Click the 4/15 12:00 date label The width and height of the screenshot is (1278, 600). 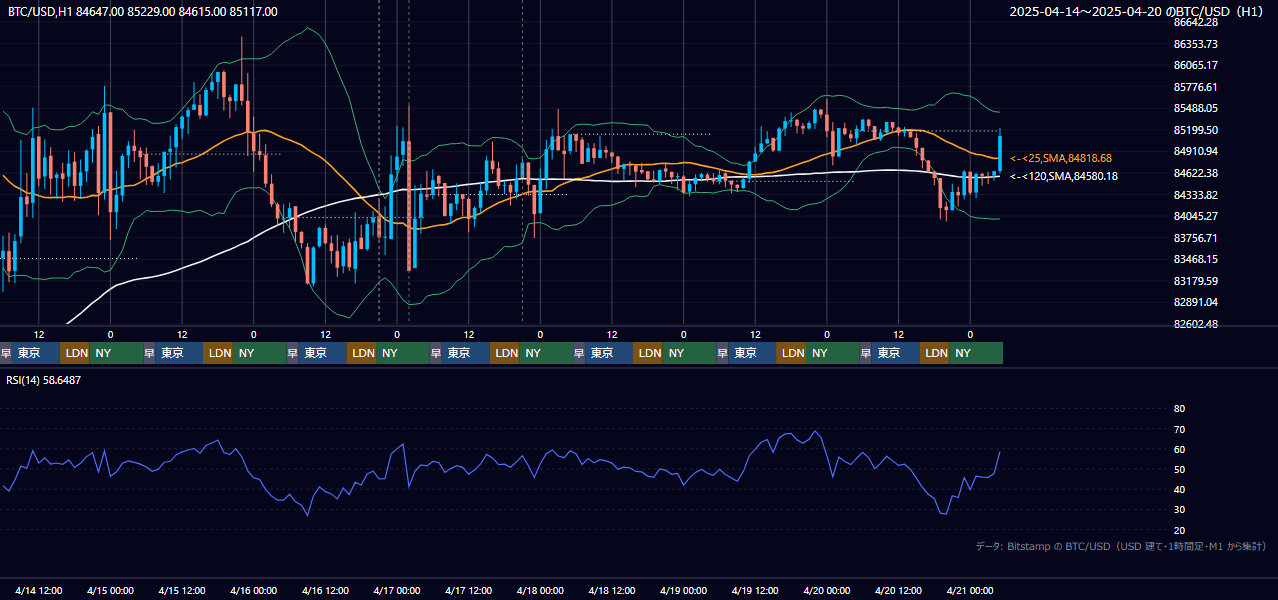coord(182,591)
